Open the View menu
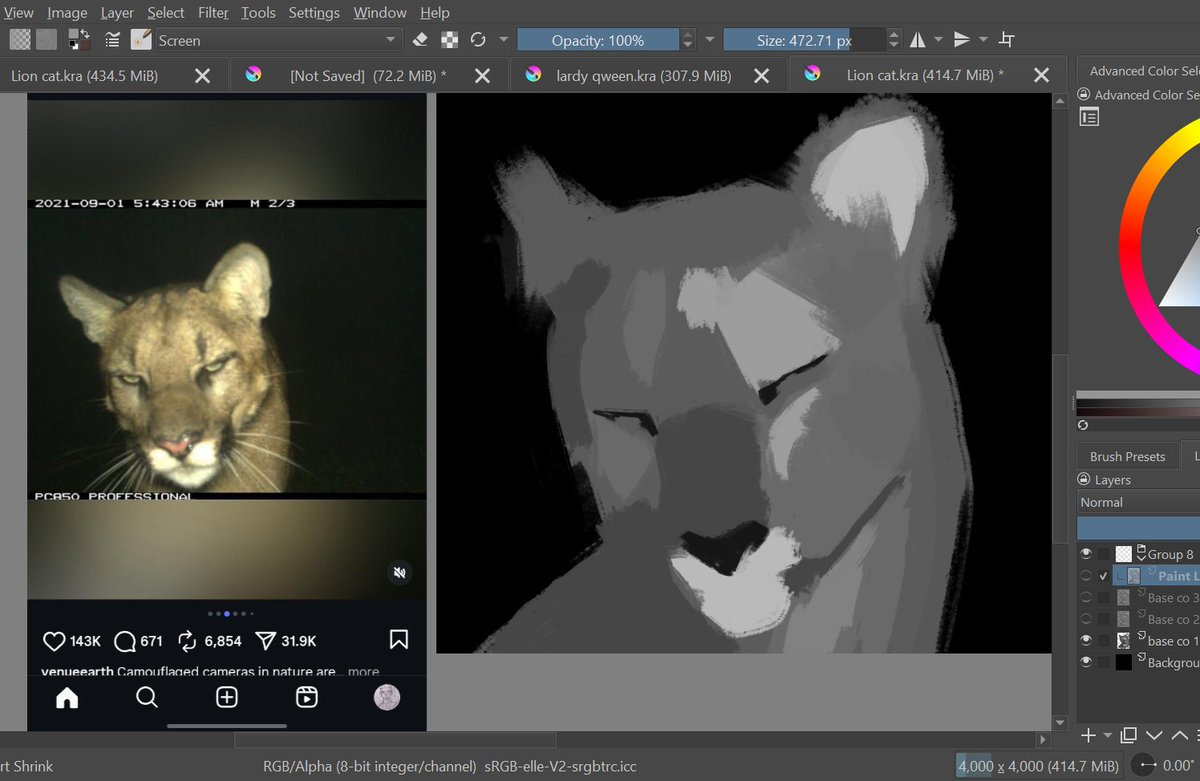 (18, 12)
